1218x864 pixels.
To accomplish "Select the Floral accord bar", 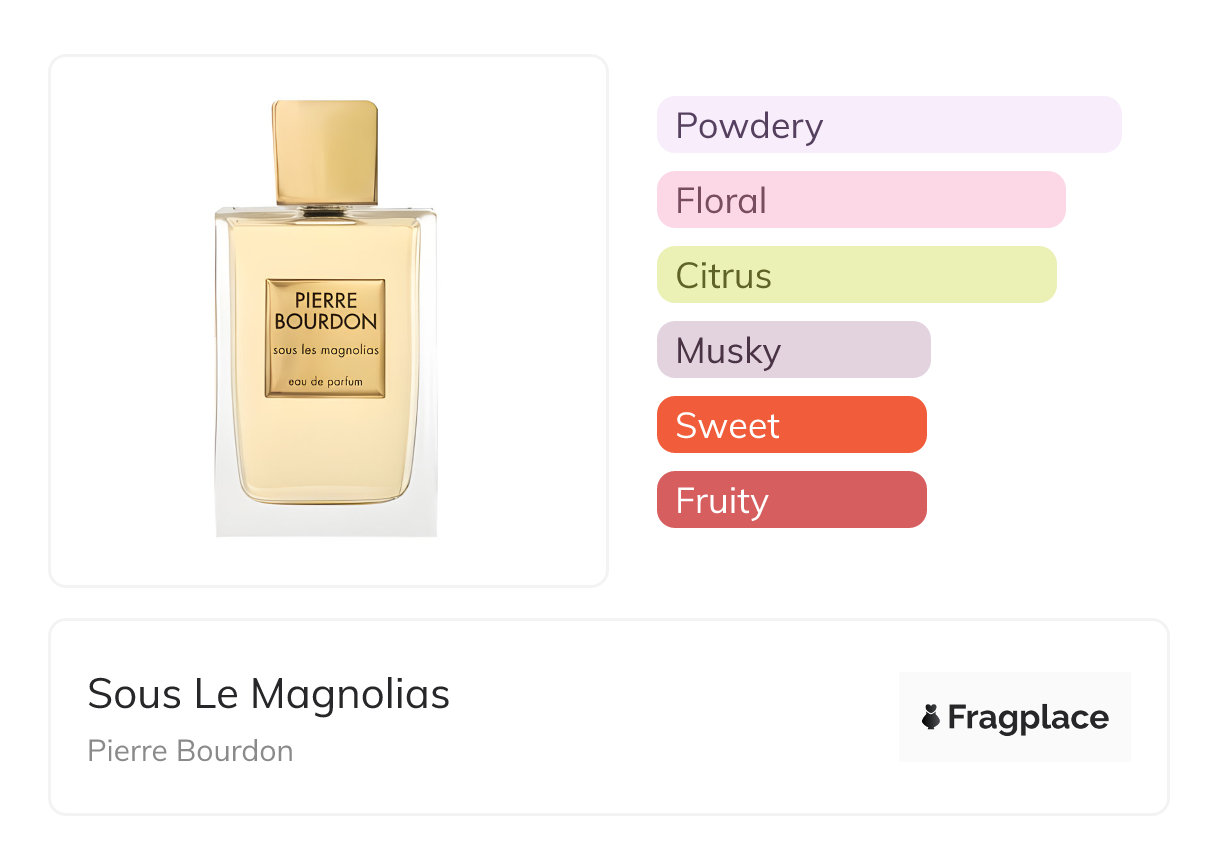I will click(x=860, y=200).
